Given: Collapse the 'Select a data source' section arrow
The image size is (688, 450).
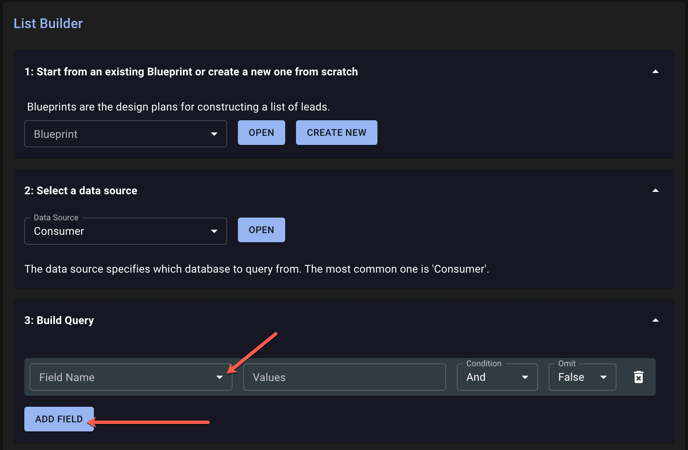Looking at the screenshot, I should click(655, 190).
